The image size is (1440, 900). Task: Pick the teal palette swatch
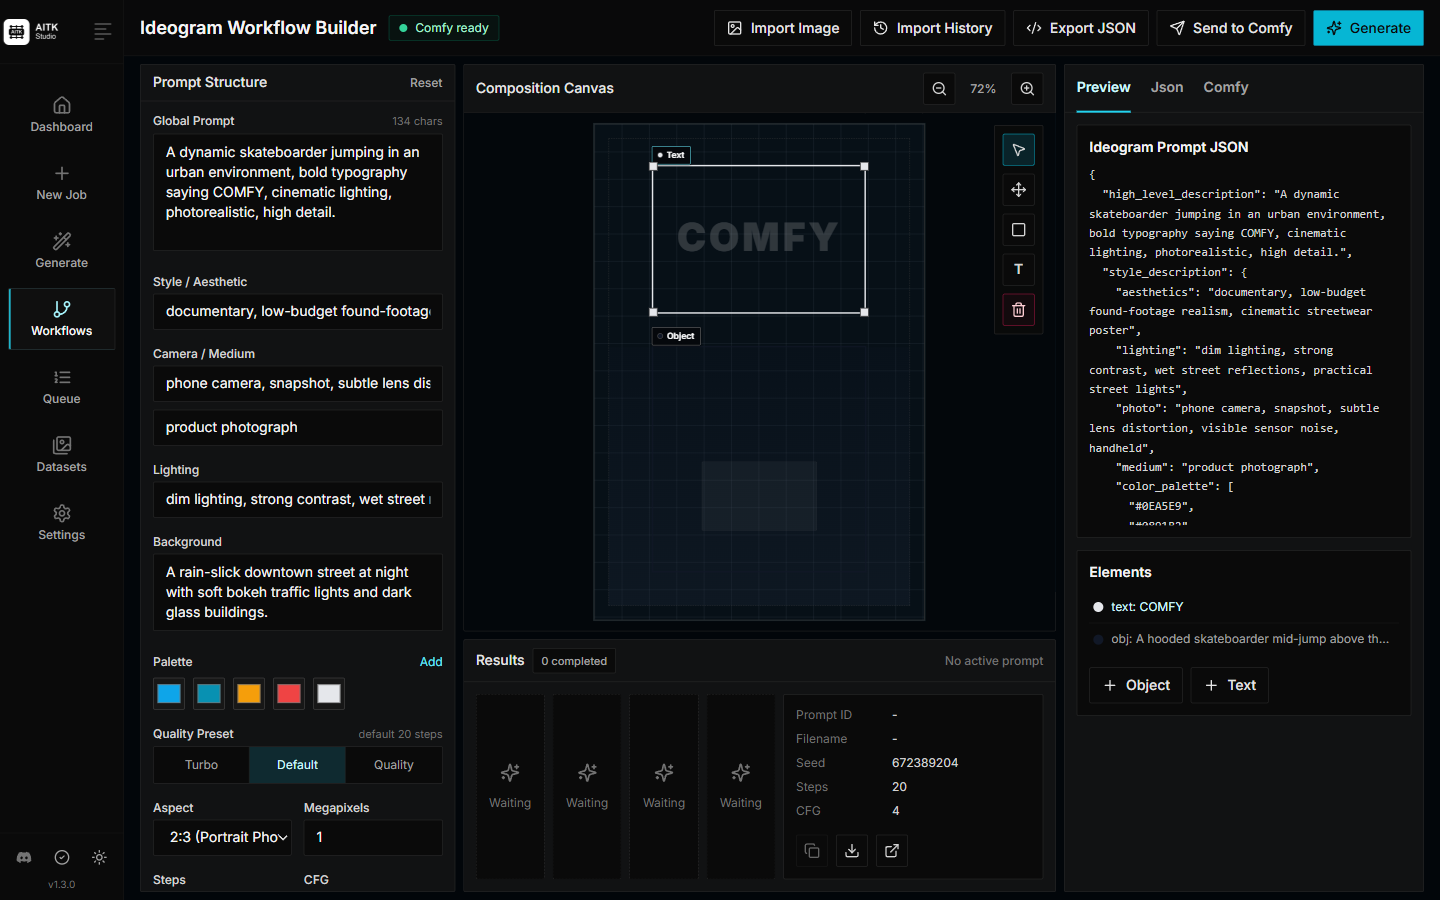coord(209,693)
